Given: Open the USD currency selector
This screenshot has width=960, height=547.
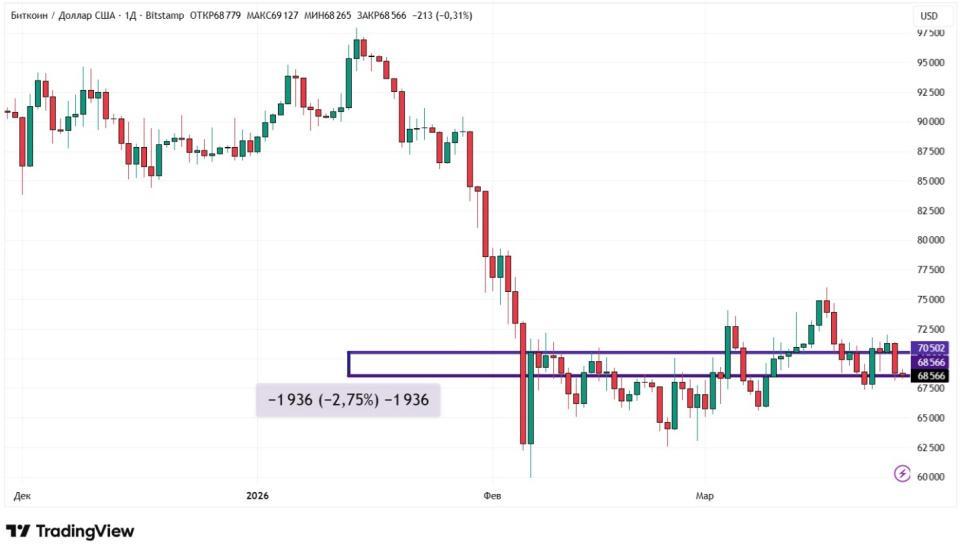Looking at the screenshot, I should 929,16.
